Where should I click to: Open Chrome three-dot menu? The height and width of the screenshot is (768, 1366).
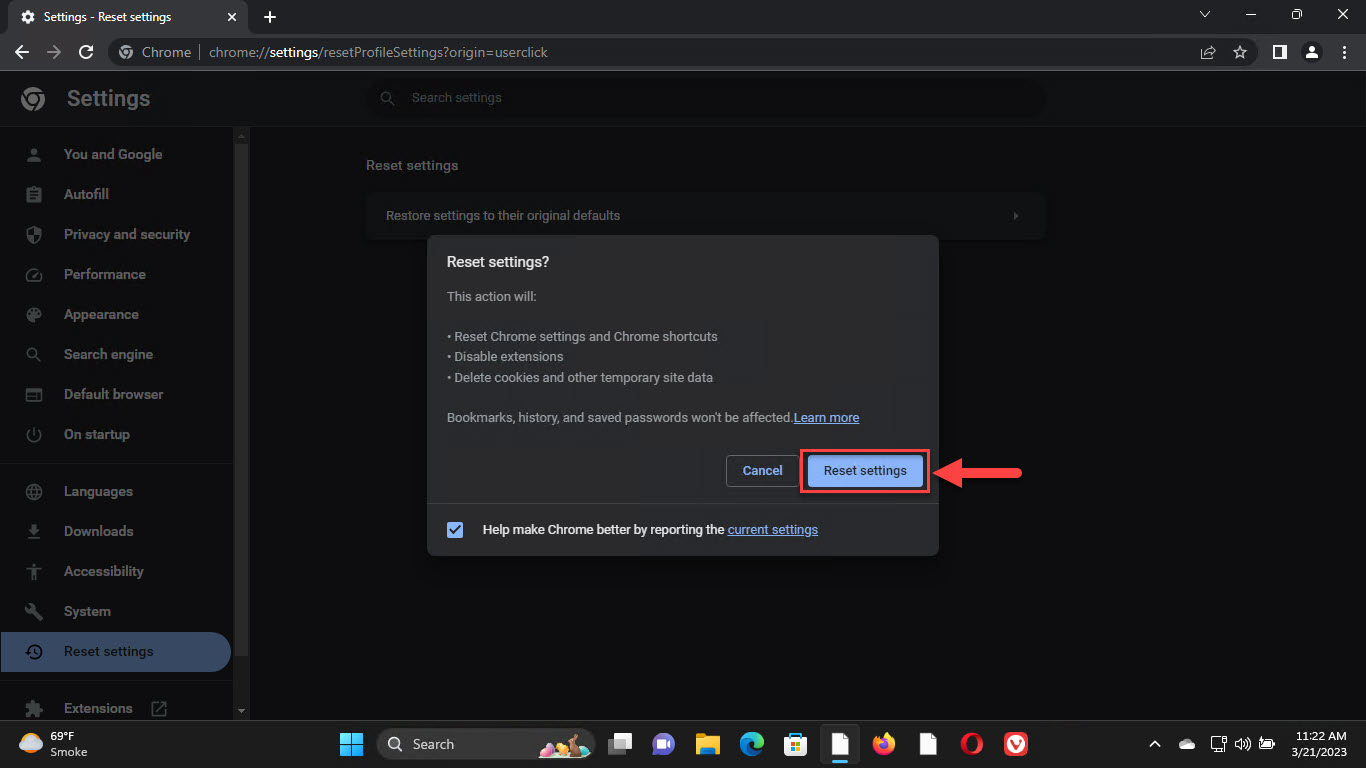(1345, 52)
